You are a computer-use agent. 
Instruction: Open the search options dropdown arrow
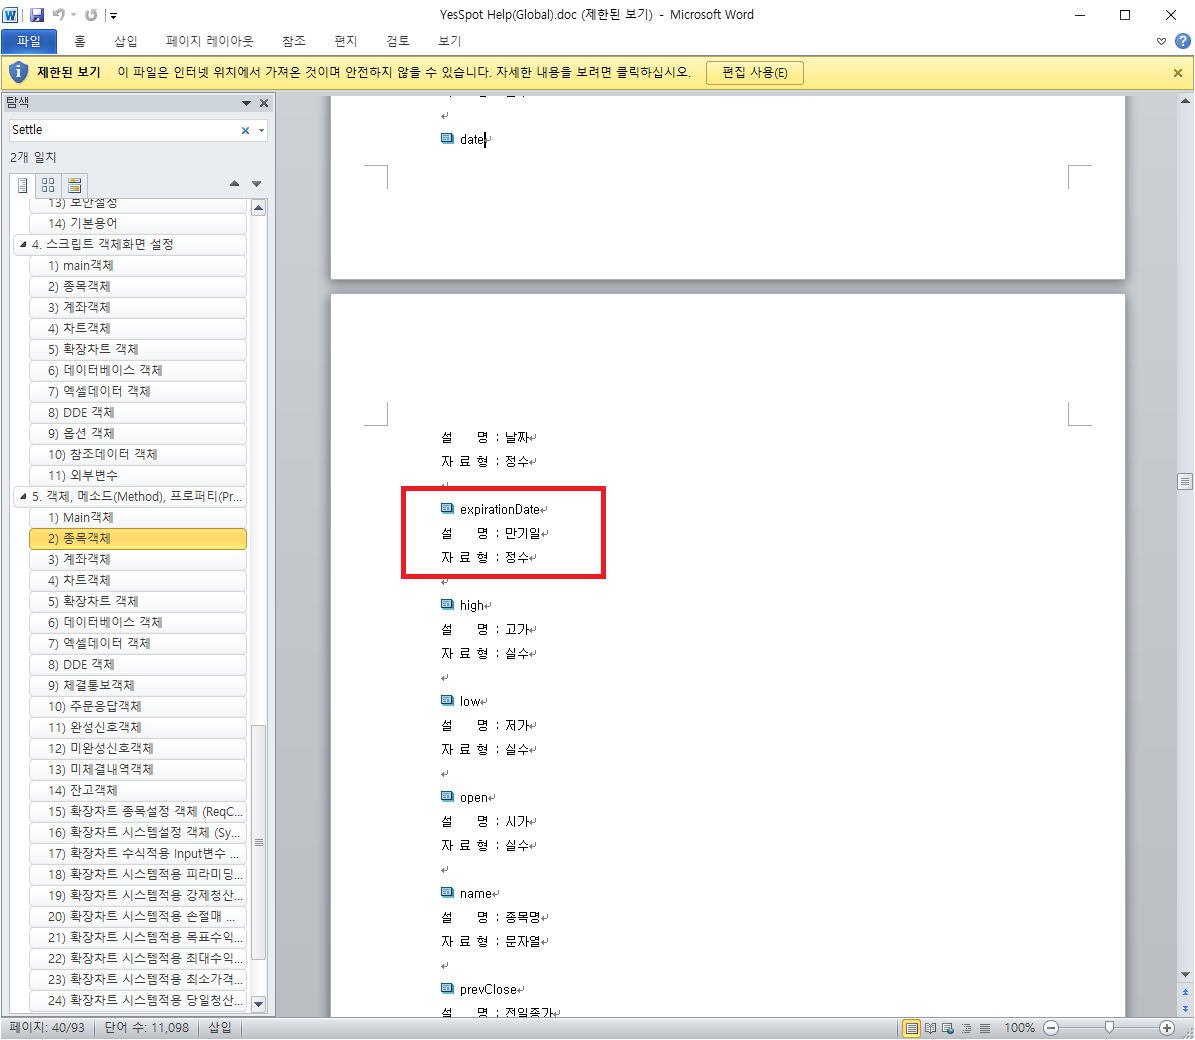[262, 130]
